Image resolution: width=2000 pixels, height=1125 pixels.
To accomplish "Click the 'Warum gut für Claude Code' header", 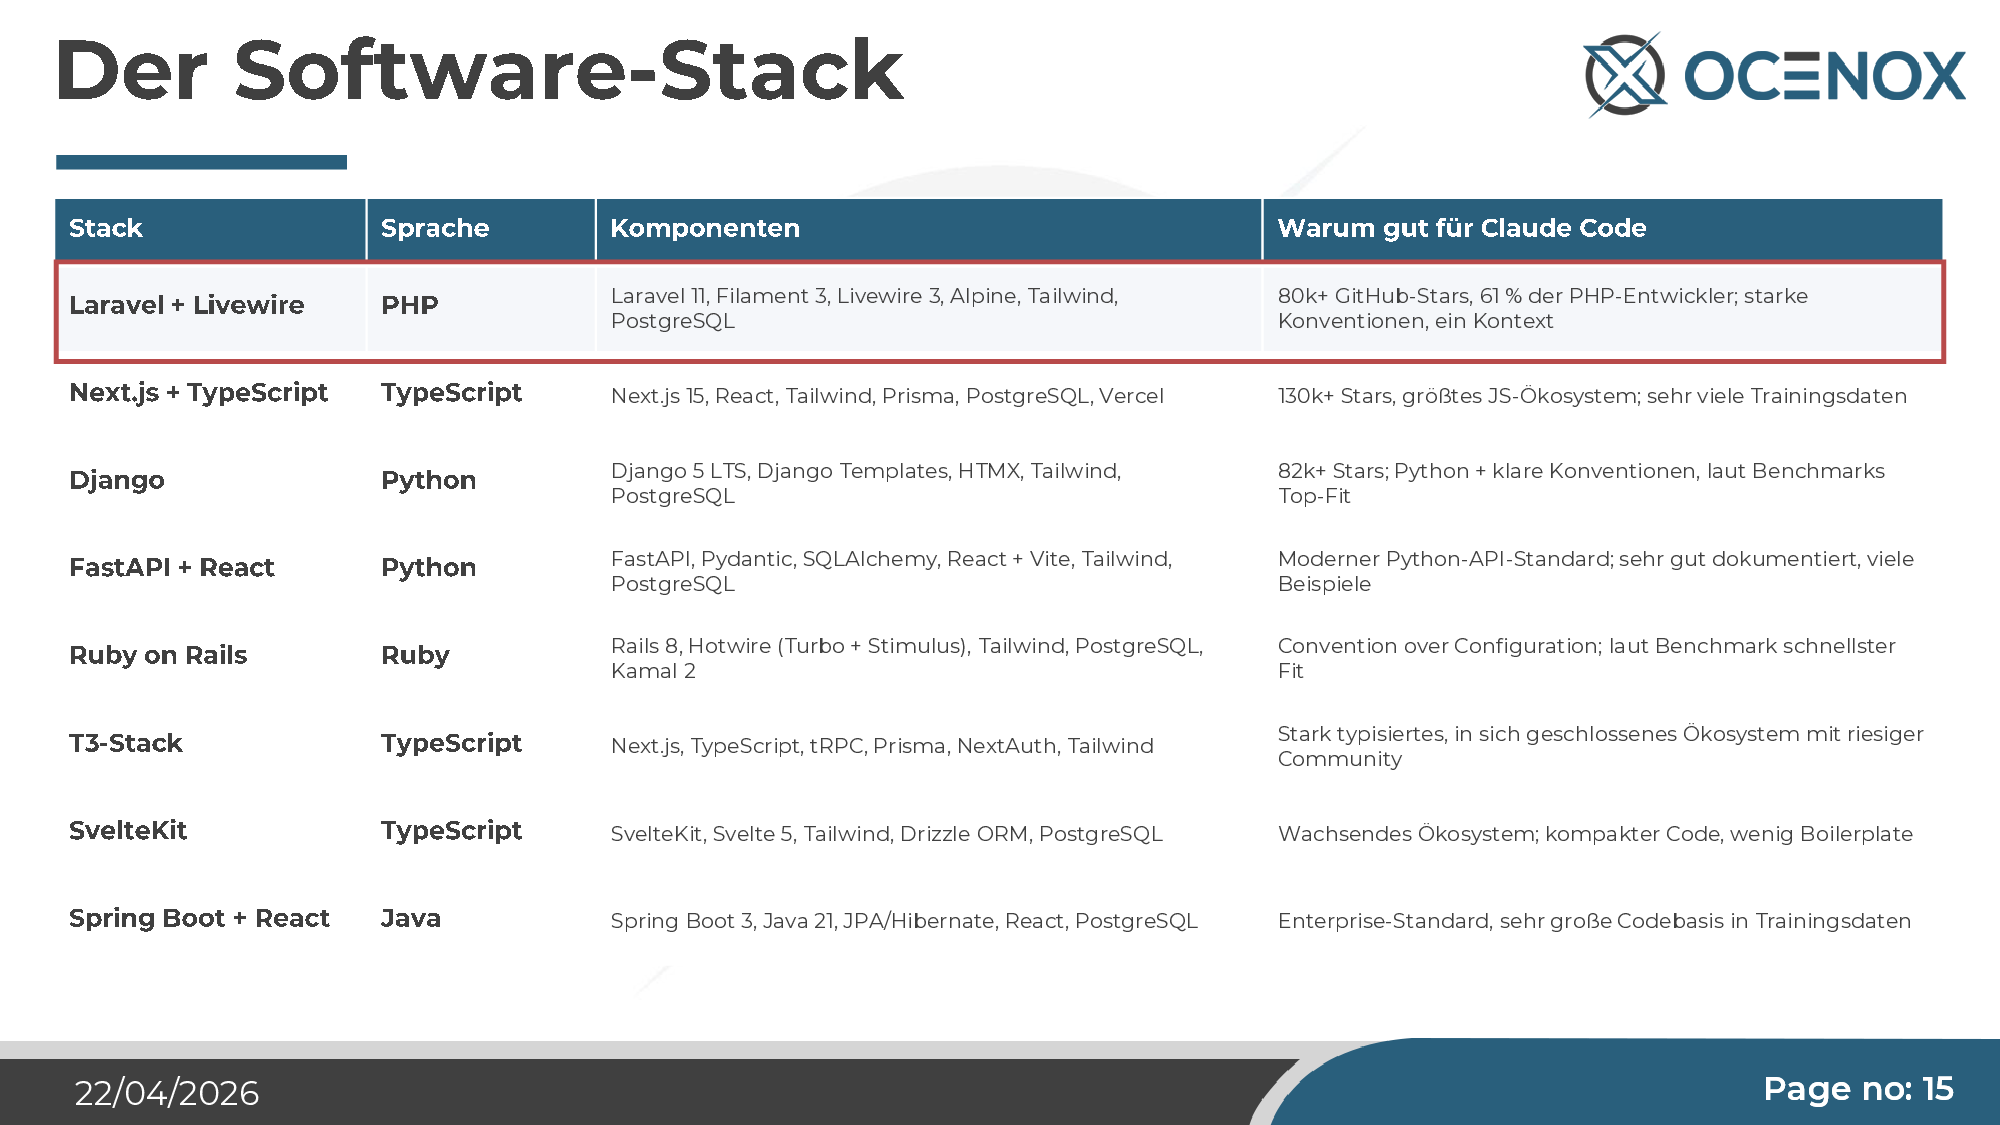I will tap(1603, 228).
